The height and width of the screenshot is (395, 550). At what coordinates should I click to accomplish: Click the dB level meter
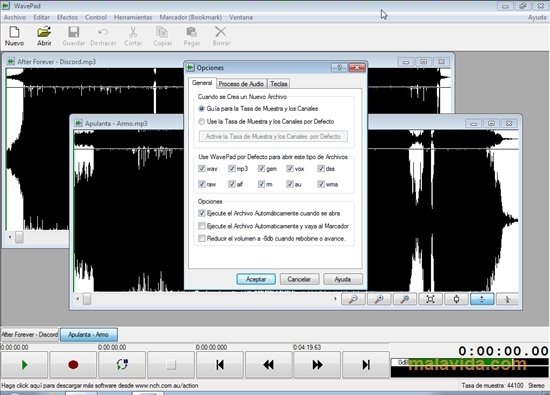click(x=469, y=367)
